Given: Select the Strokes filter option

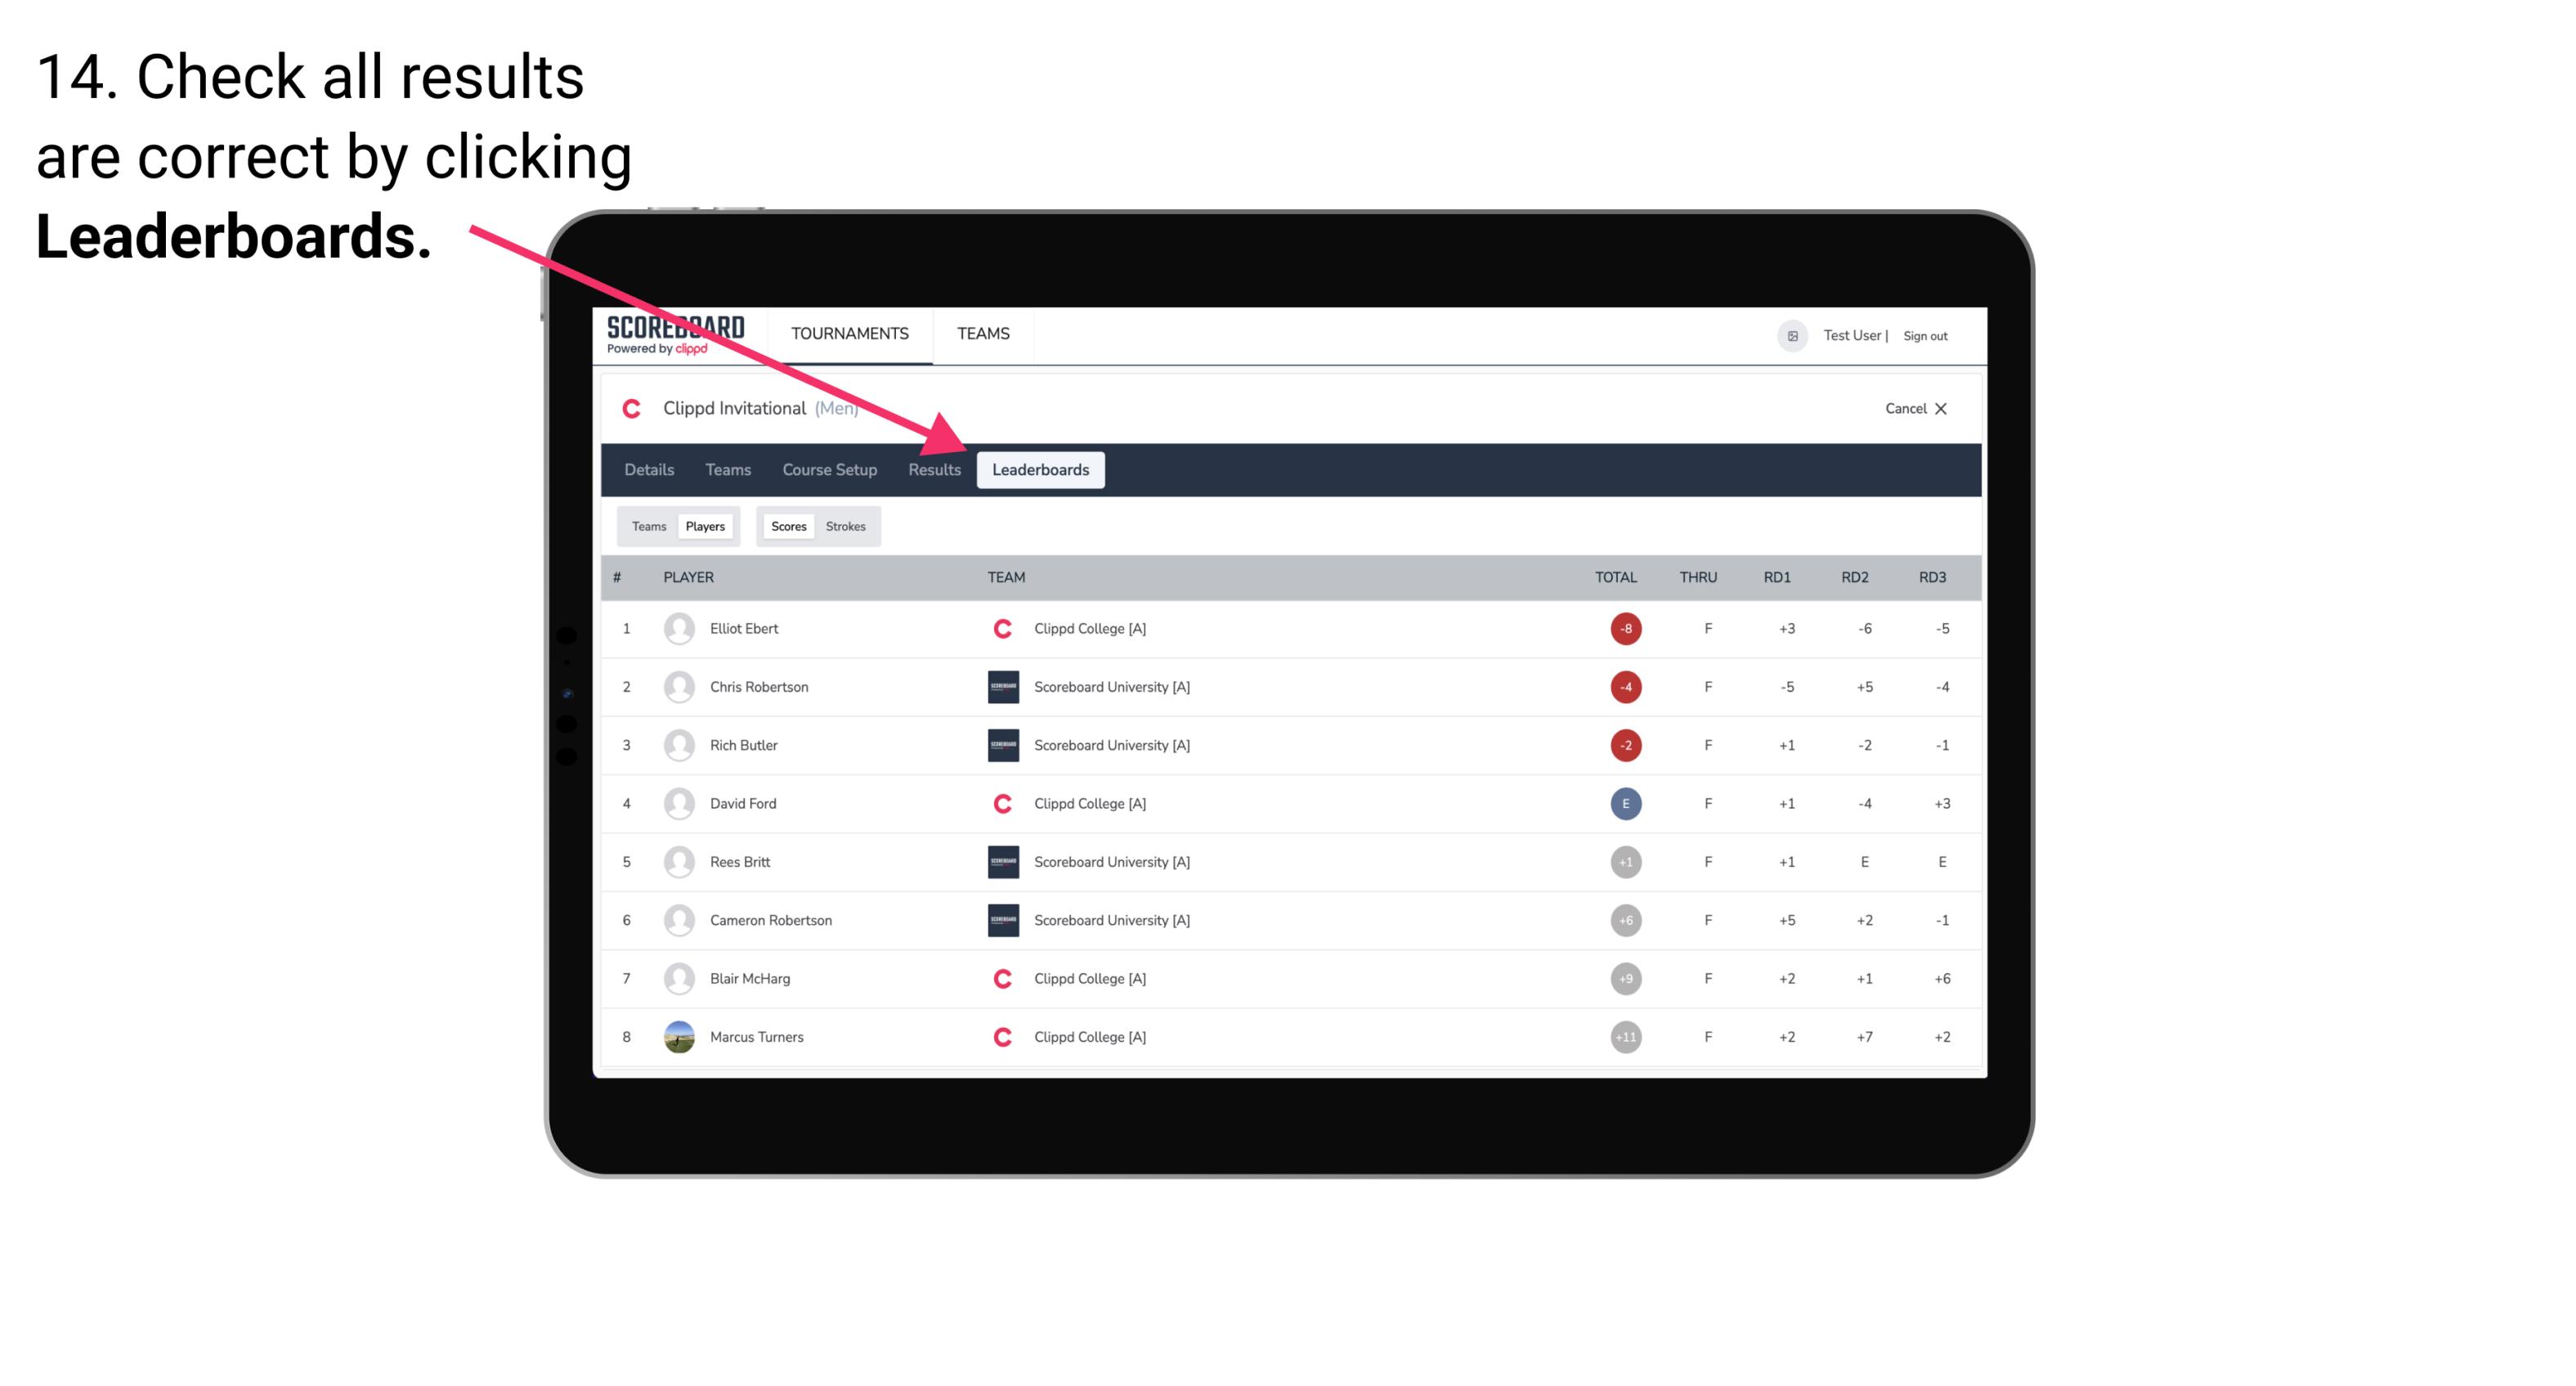Looking at the screenshot, I should [848, 526].
